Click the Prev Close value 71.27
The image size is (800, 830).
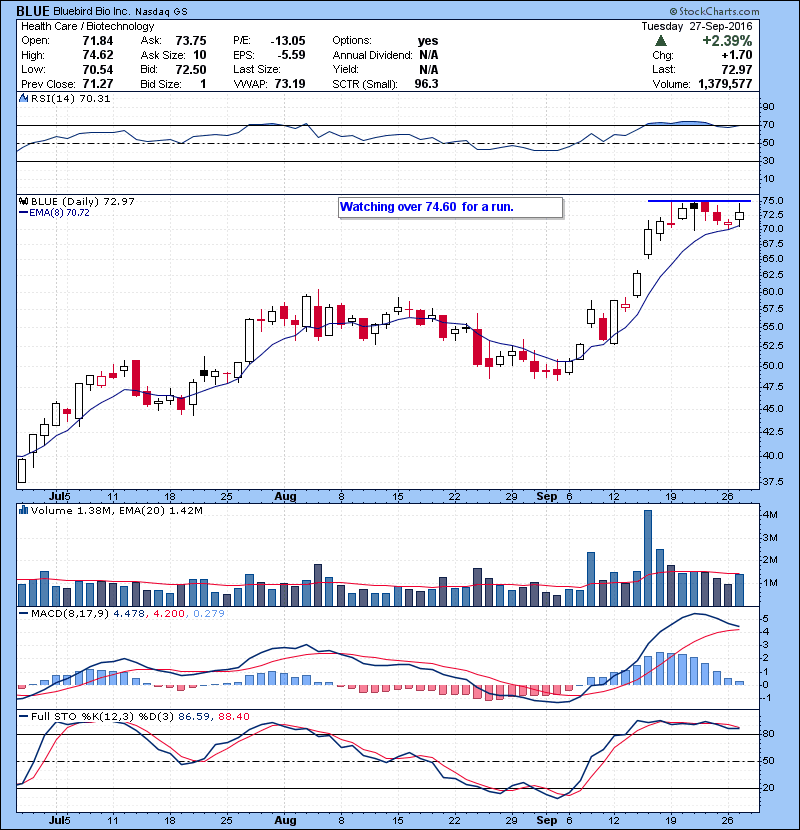coord(98,84)
